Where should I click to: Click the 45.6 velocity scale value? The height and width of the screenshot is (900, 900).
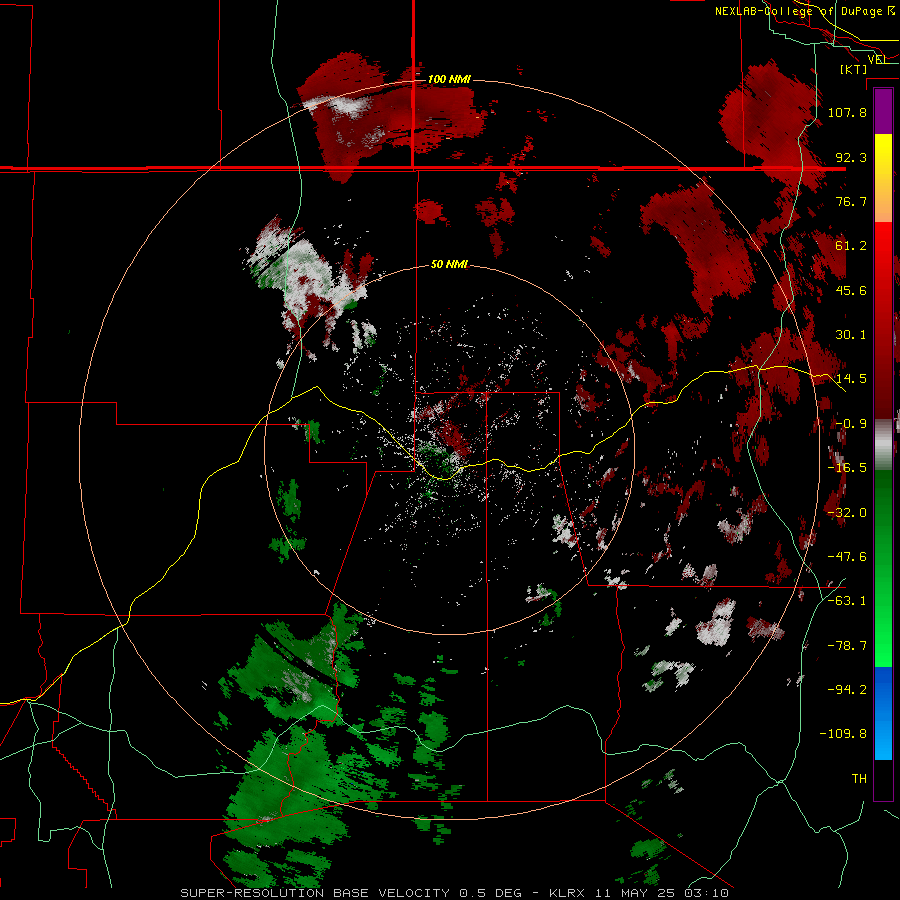pos(851,290)
